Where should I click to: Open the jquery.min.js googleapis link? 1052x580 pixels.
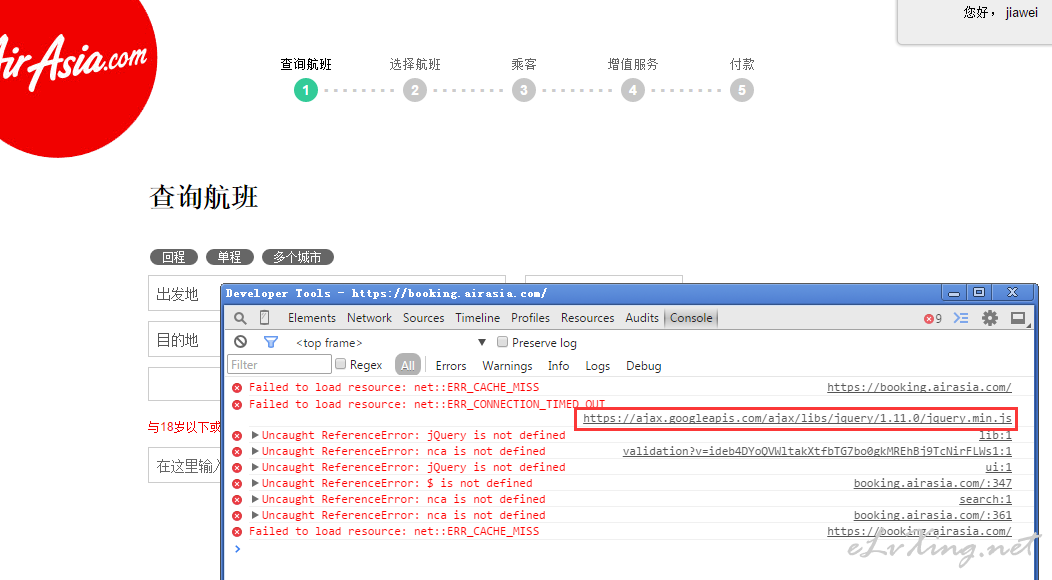[797, 418]
